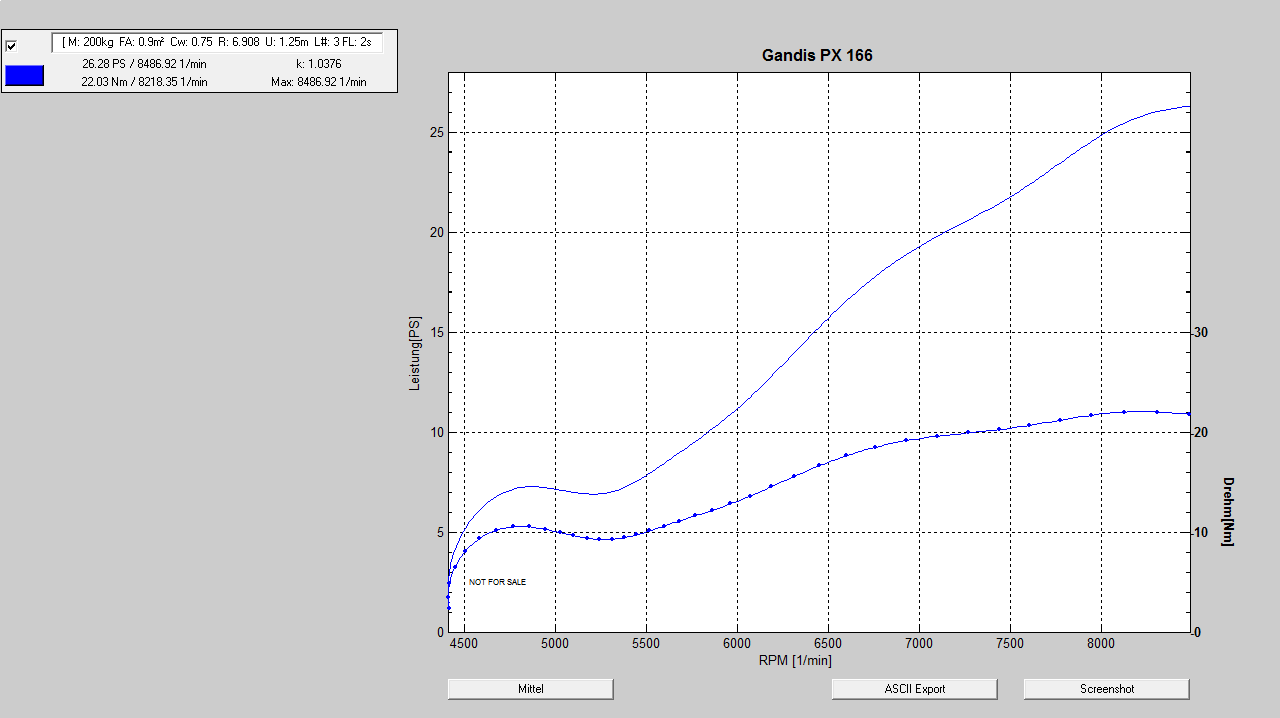Screen dimensions: 1280x718
Task: Click the Leistung[PS] axis label
Action: pyautogui.click(x=415, y=353)
